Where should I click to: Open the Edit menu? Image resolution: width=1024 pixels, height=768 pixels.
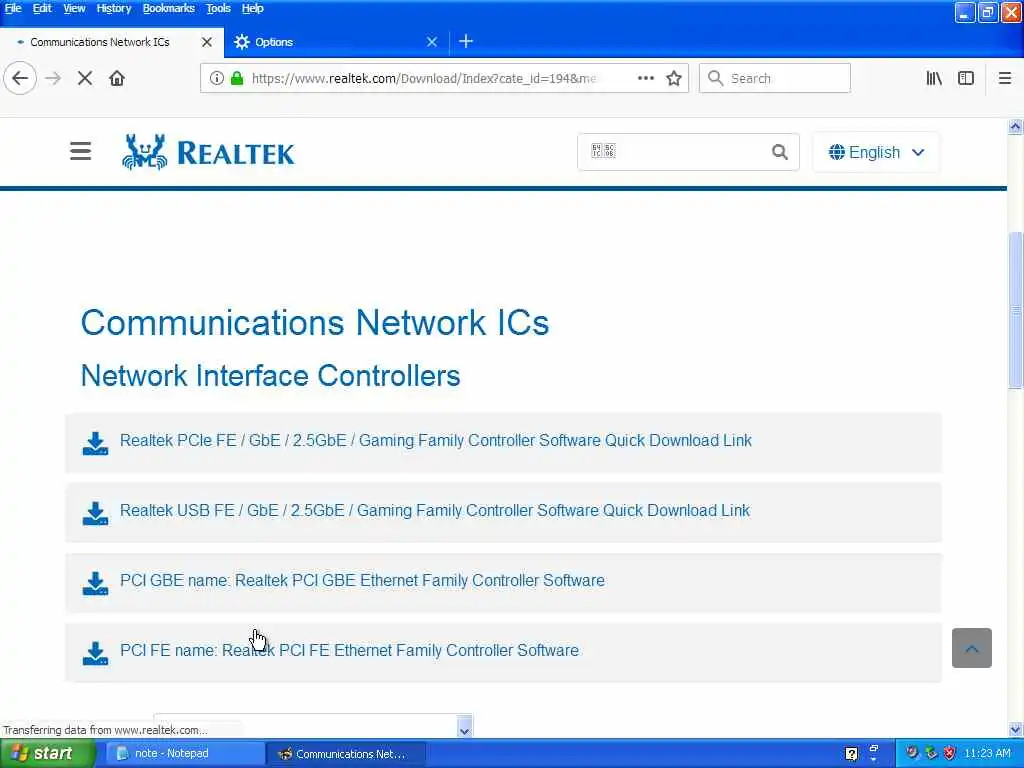pos(42,8)
